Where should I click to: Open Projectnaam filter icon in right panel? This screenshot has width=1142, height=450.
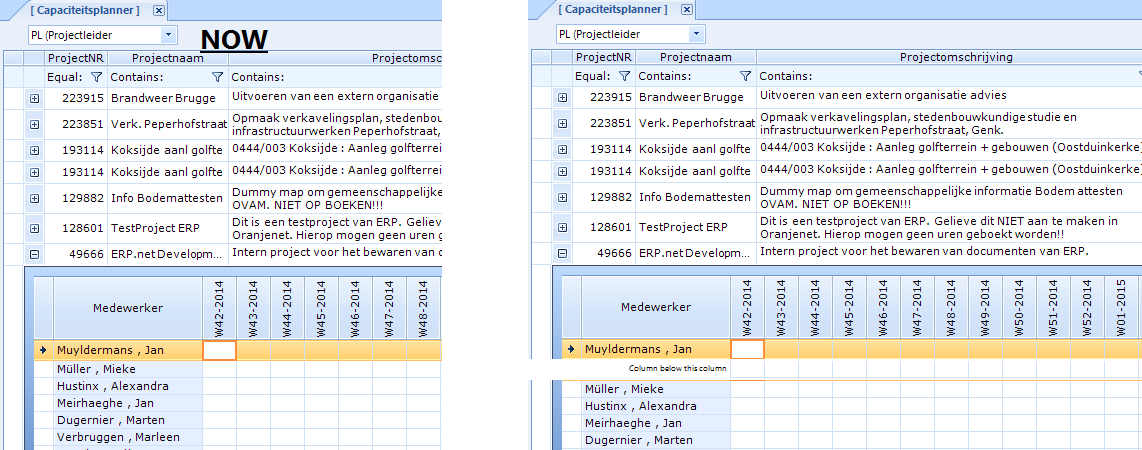[x=745, y=76]
